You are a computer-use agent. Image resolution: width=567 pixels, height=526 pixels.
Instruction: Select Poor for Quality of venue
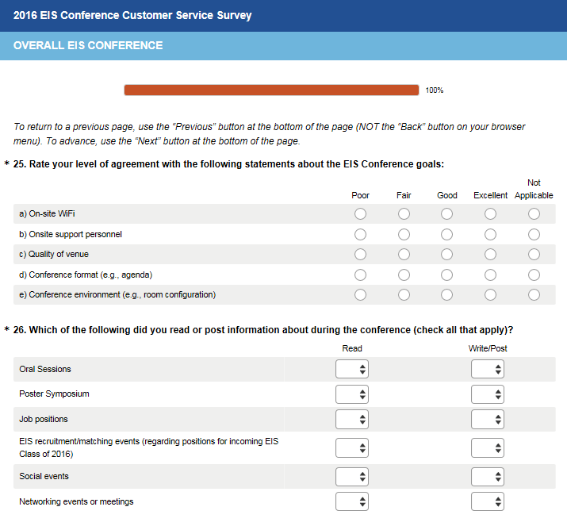[360, 255]
